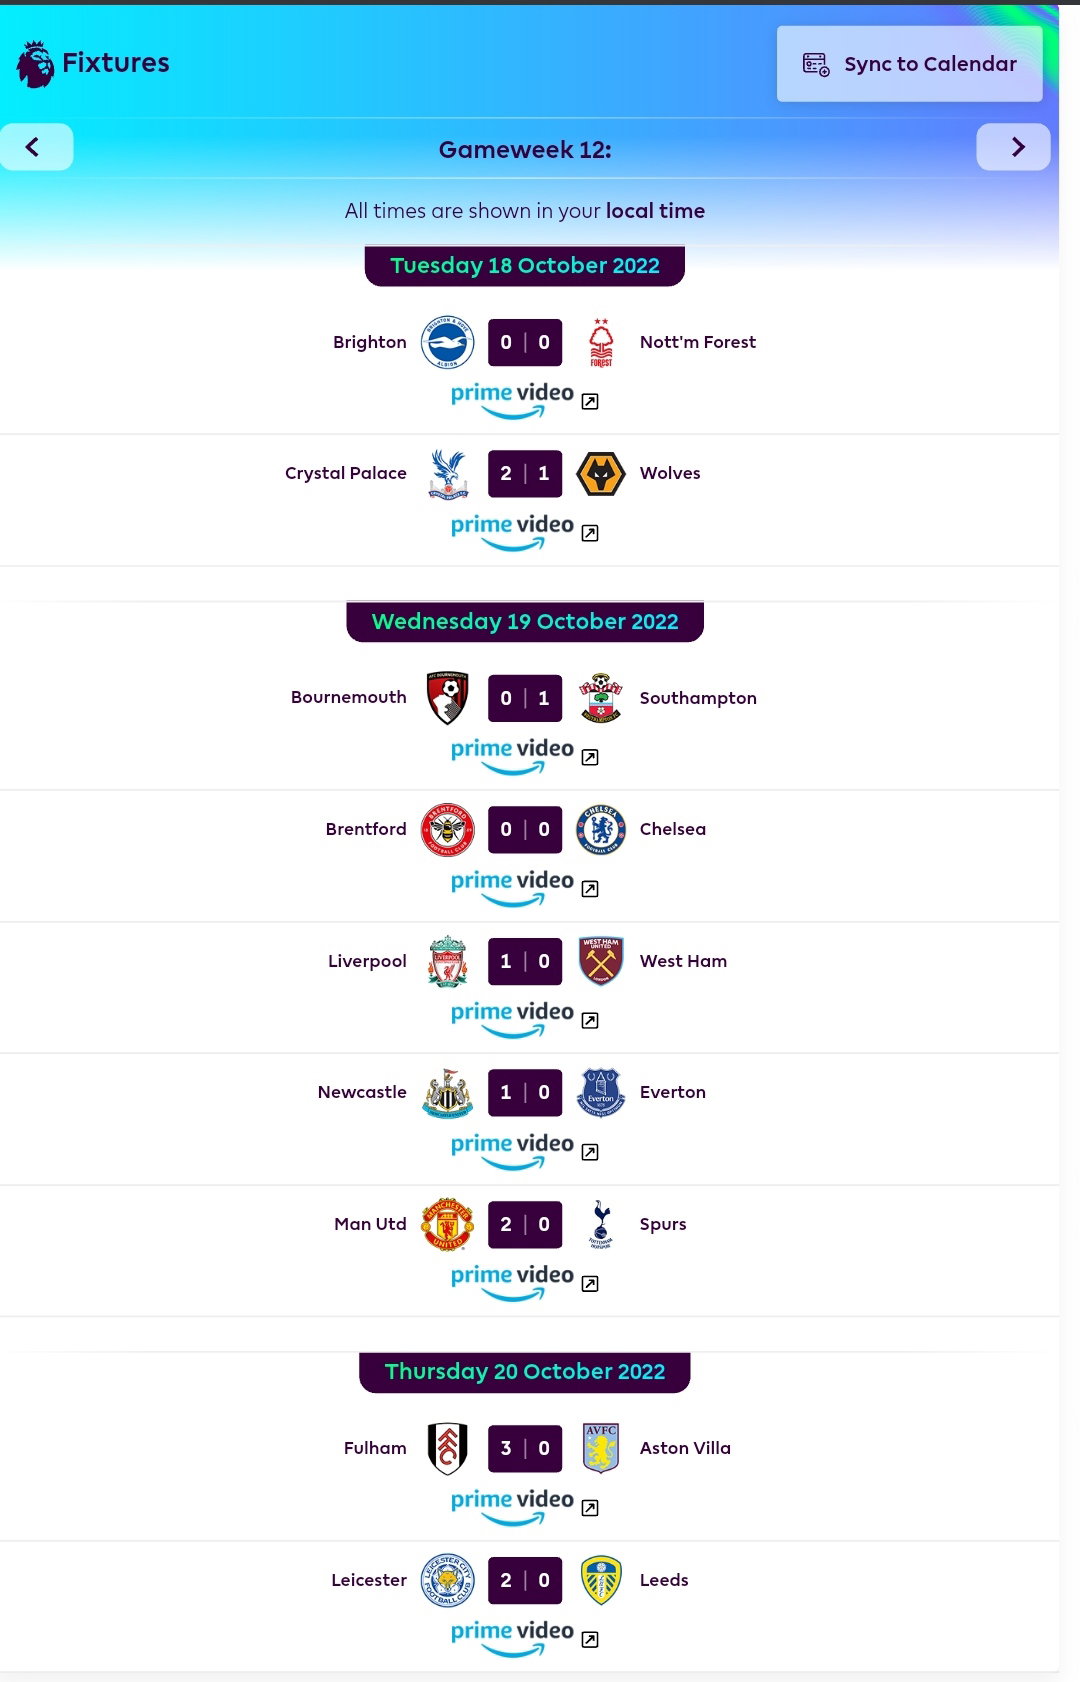Viewport: 1080px width, 1682px height.
Task: Click the Brighton club crest
Action: pos(447,342)
